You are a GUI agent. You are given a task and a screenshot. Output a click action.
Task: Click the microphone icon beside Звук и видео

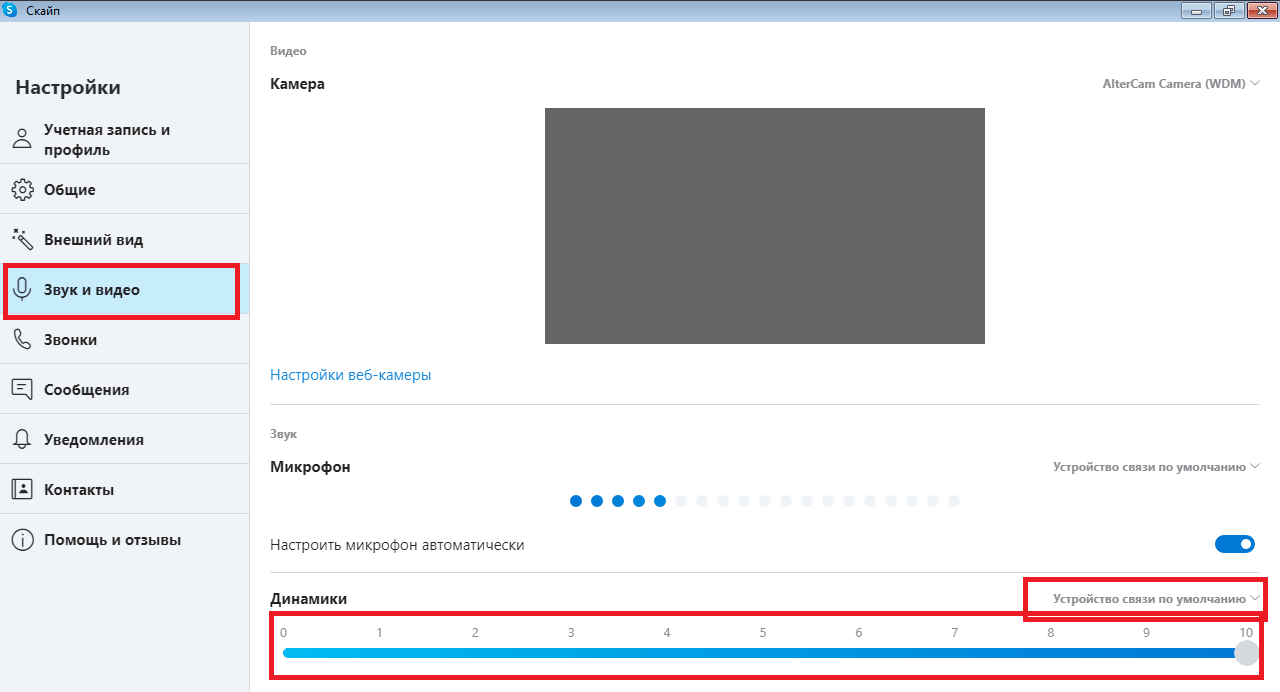pyautogui.click(x=22, y=290)
